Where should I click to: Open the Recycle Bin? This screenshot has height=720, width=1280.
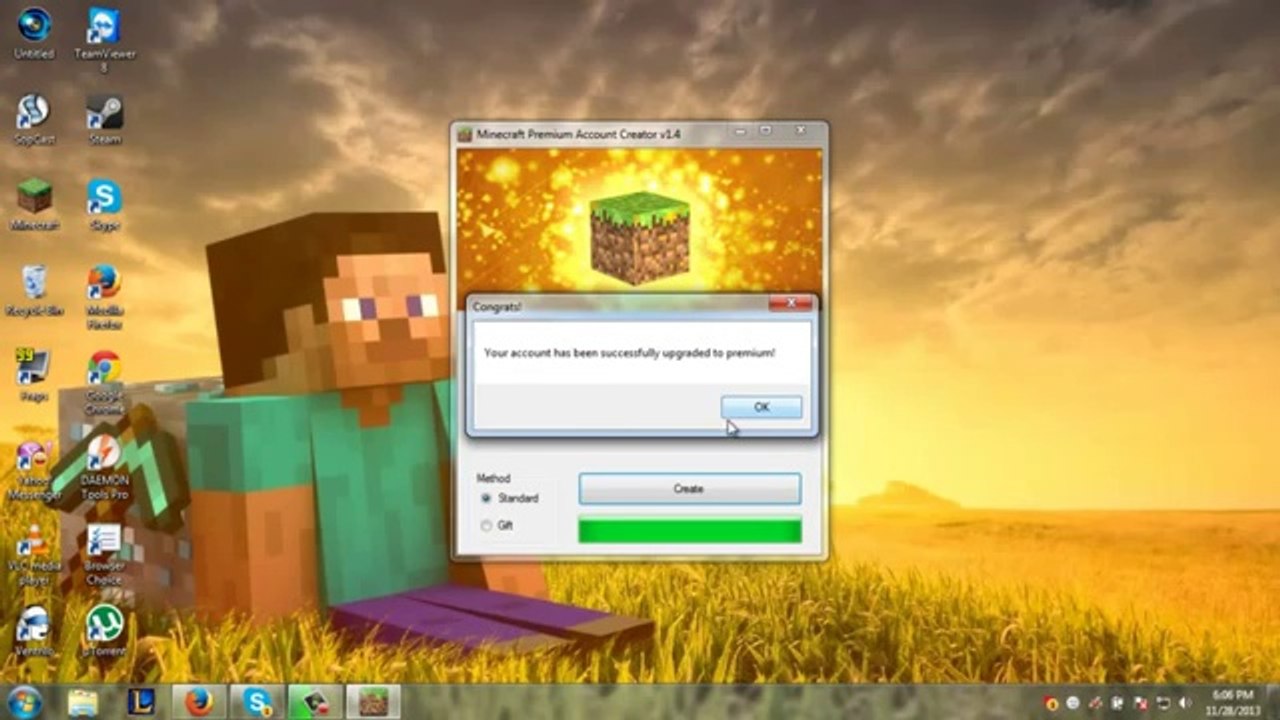point(34,291)
